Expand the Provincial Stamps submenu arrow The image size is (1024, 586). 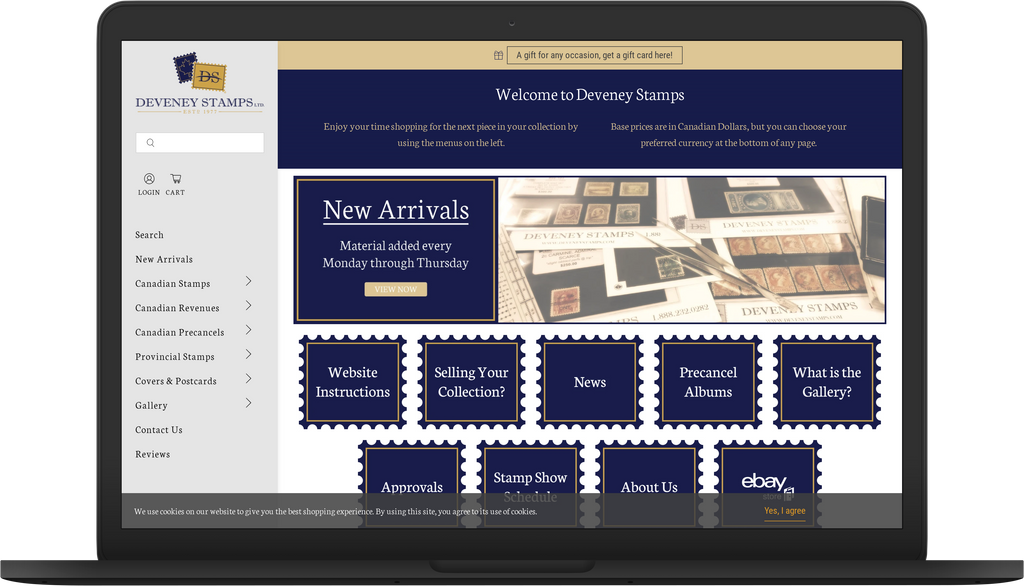point(248,355)
